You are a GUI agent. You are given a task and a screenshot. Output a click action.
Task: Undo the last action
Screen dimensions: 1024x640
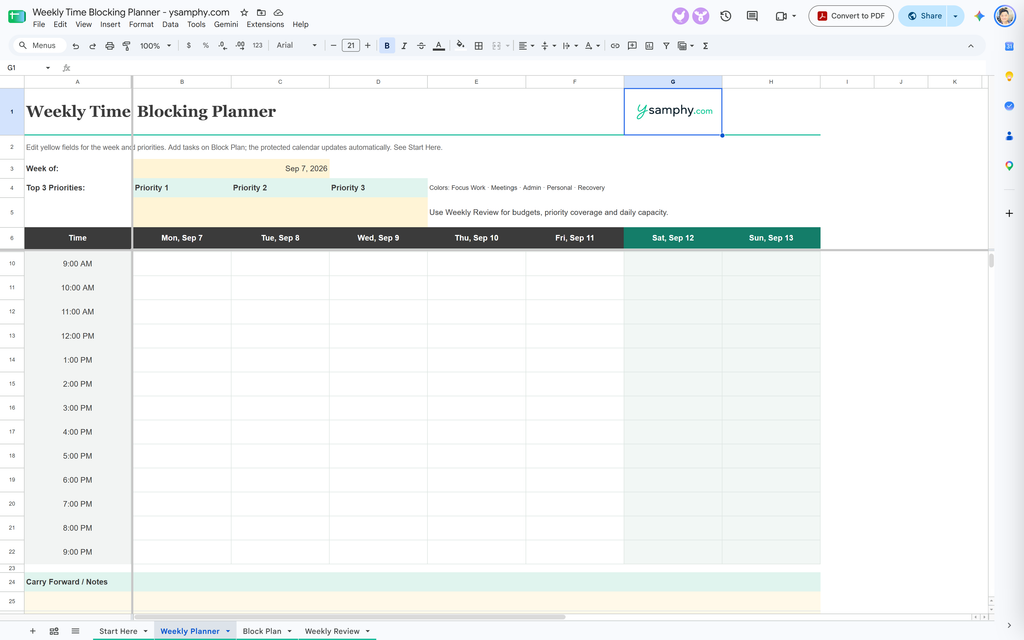[76, 46]
